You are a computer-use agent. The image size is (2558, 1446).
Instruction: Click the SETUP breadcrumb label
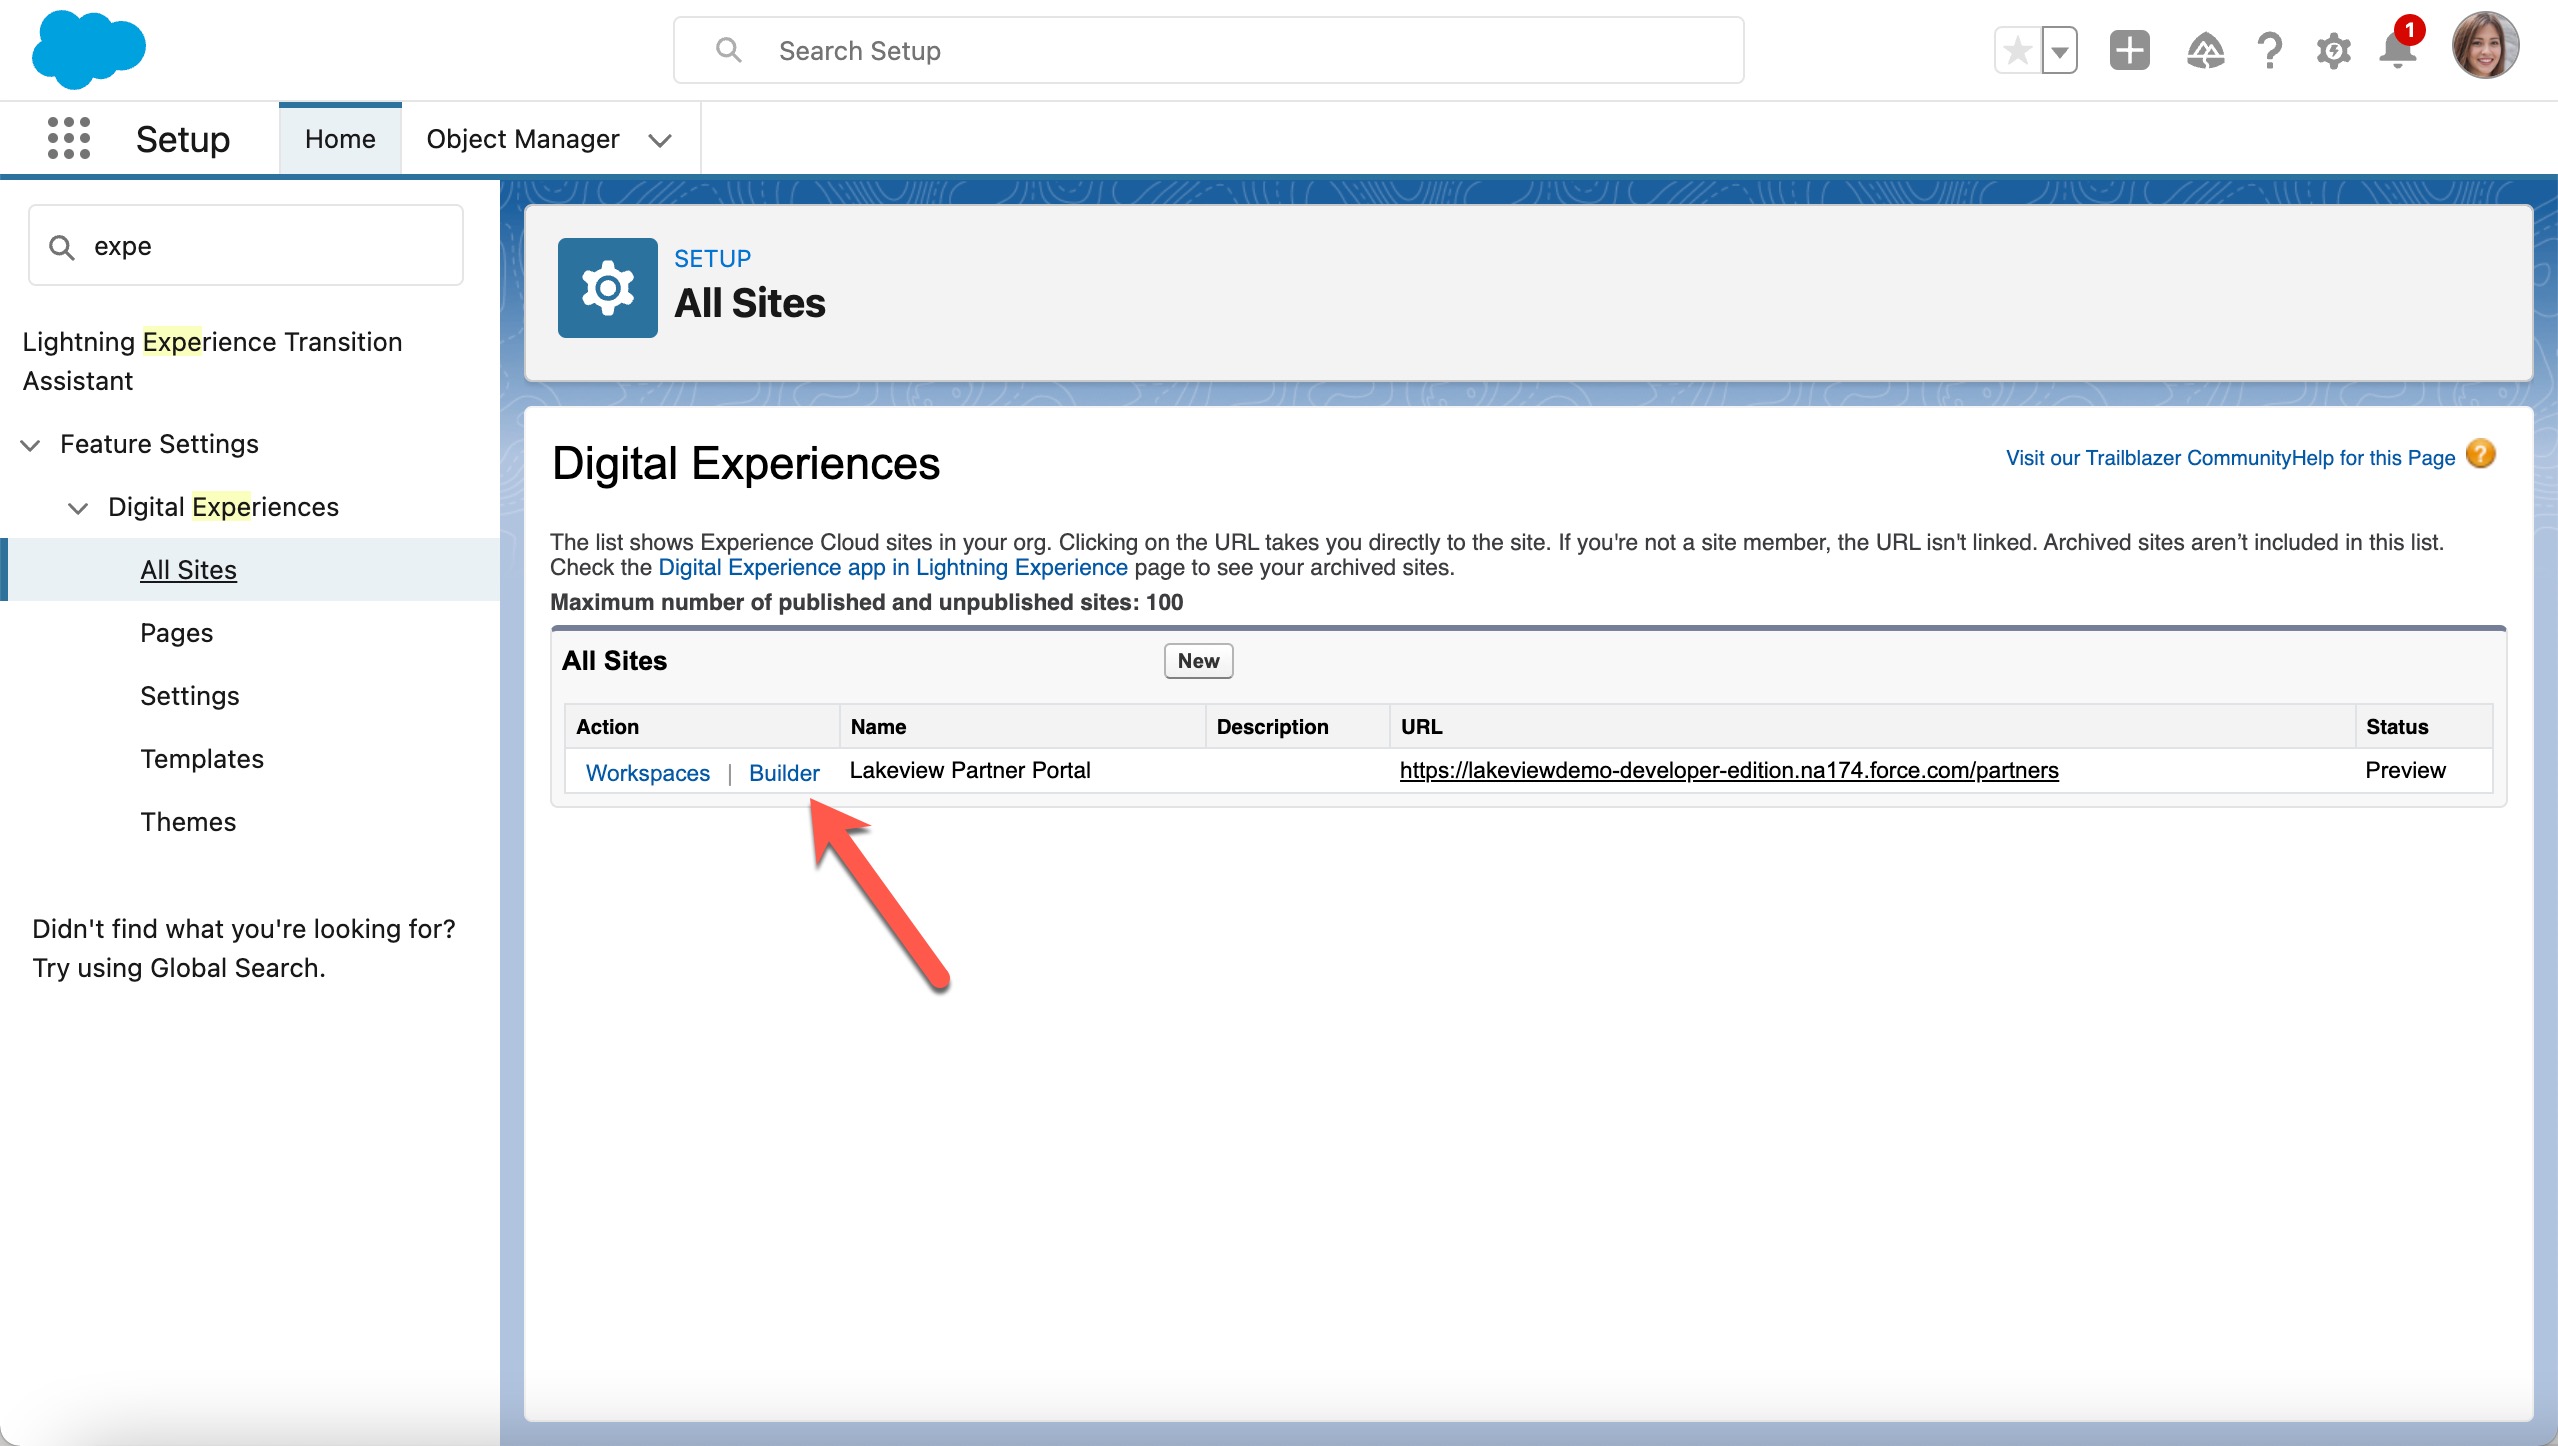click(x=712, y=258)
